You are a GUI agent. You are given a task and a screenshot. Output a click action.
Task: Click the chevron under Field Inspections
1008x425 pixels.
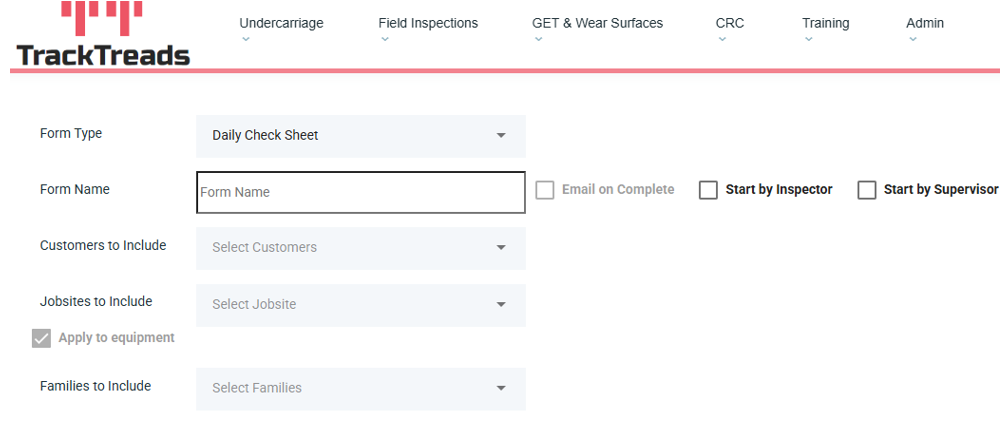point(385,40)
